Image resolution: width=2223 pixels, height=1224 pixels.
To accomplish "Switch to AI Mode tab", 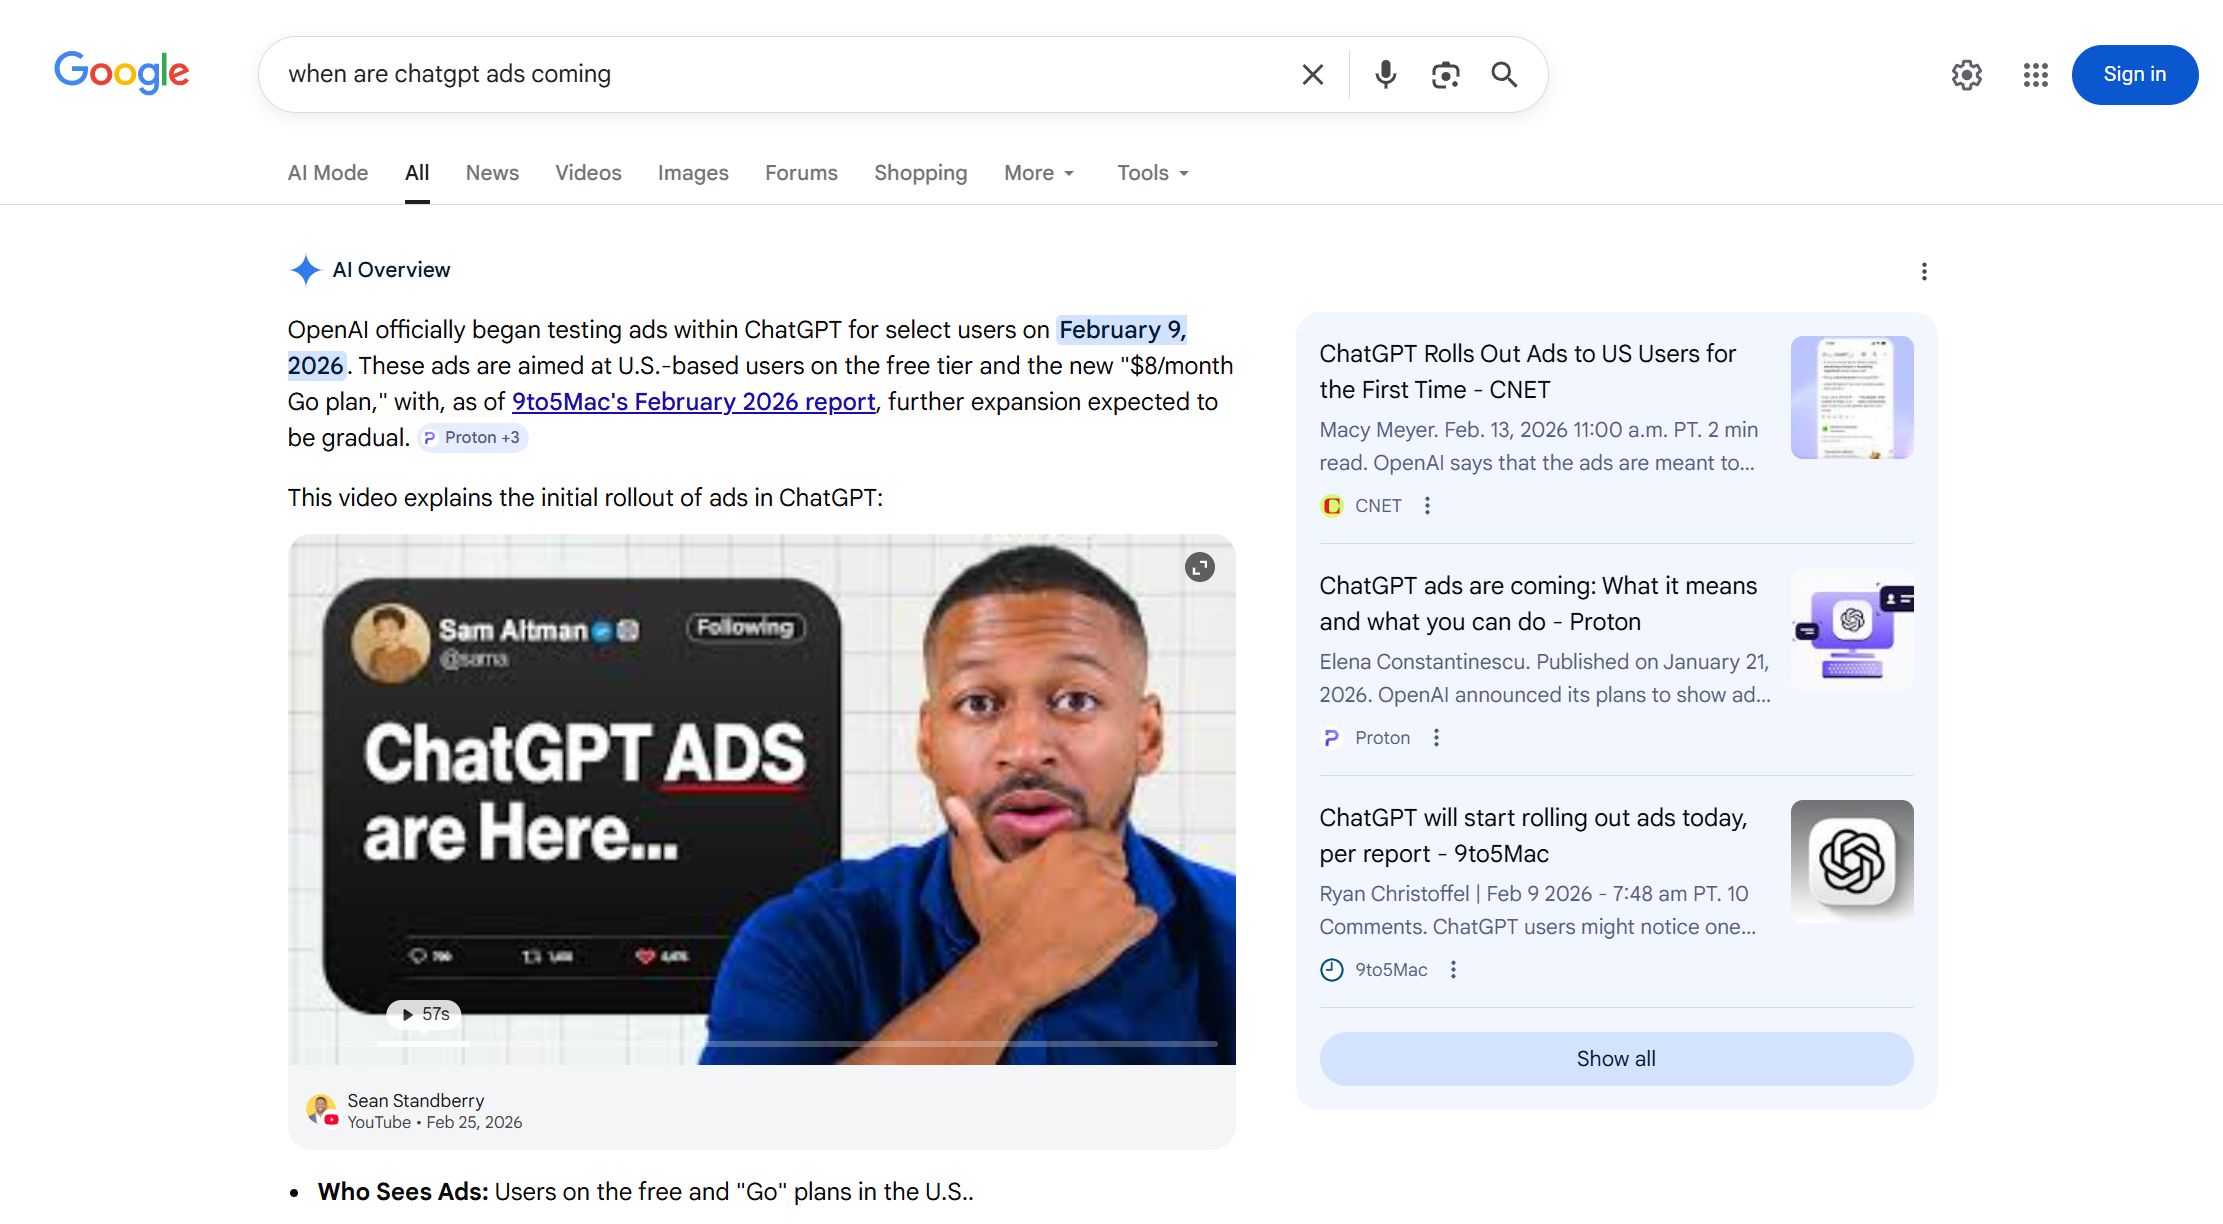I will (x=328, y=173).
